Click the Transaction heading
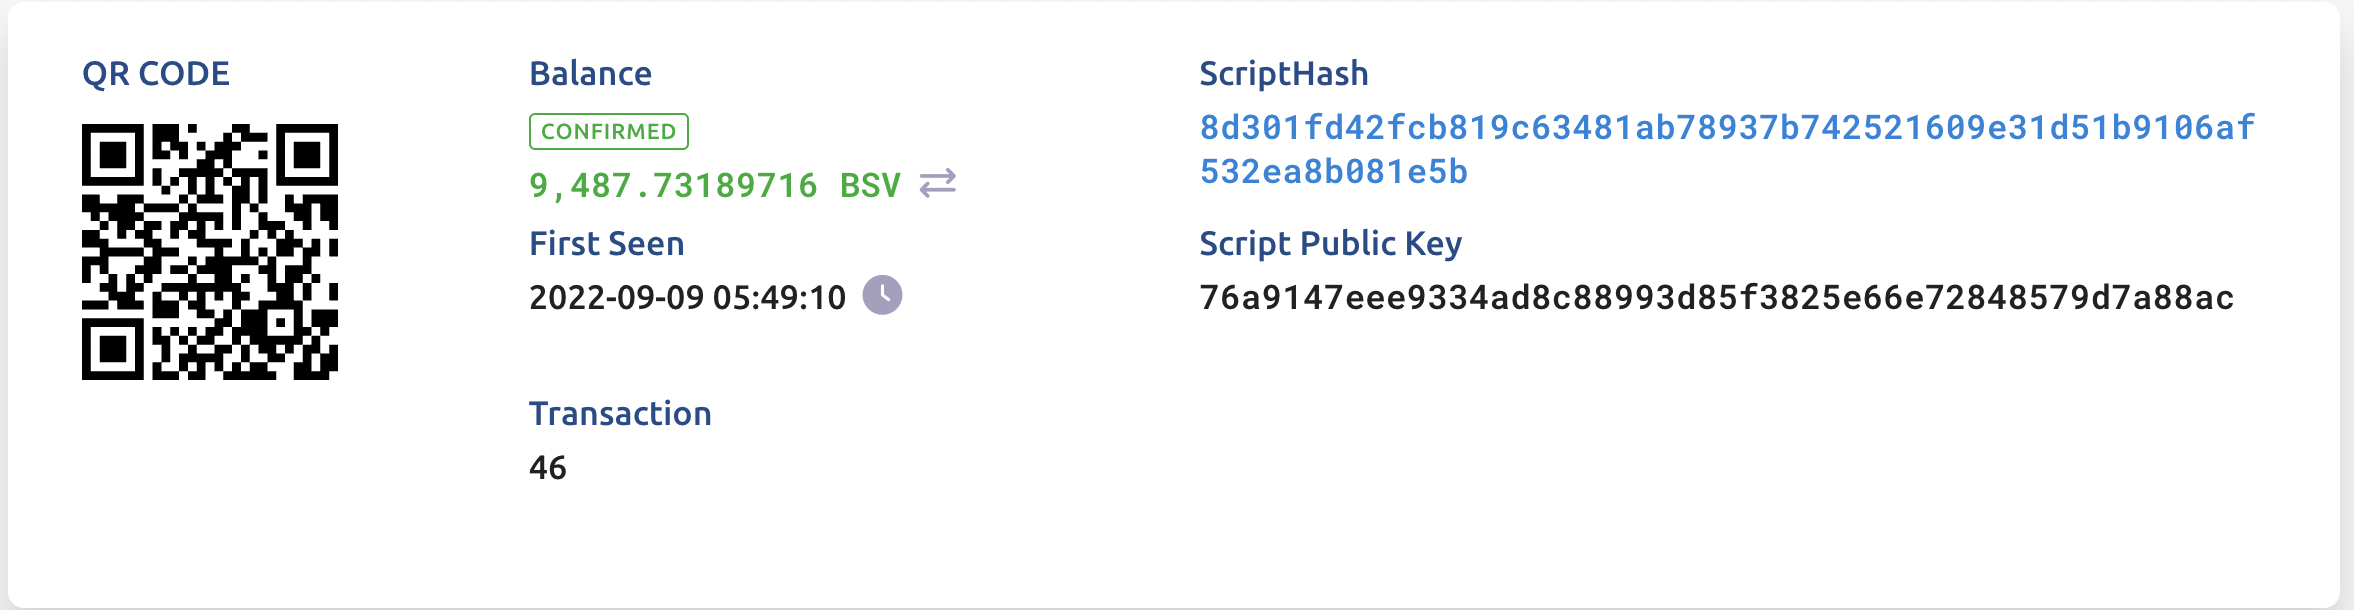Image resolution: width=2354 pixels, height=610 pixels. coord(620,414)
